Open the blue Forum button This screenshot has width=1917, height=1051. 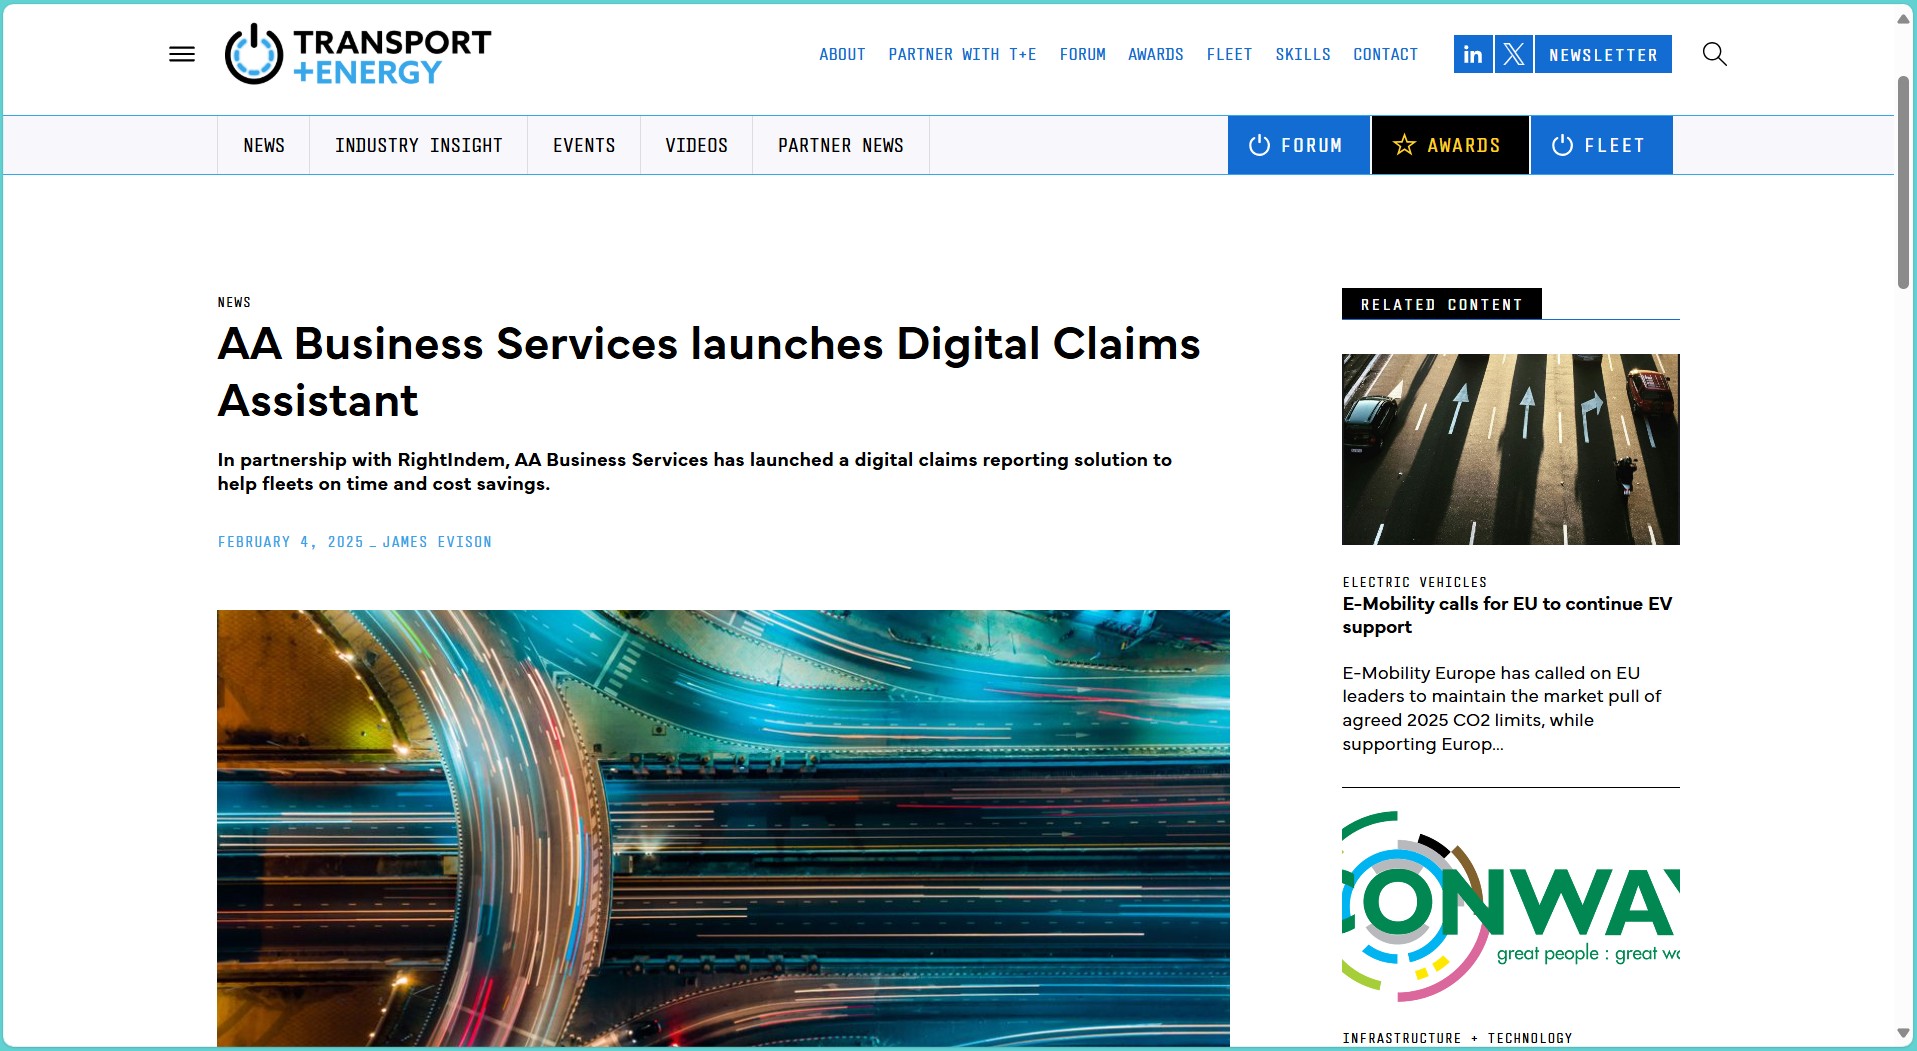point(1298,145)
